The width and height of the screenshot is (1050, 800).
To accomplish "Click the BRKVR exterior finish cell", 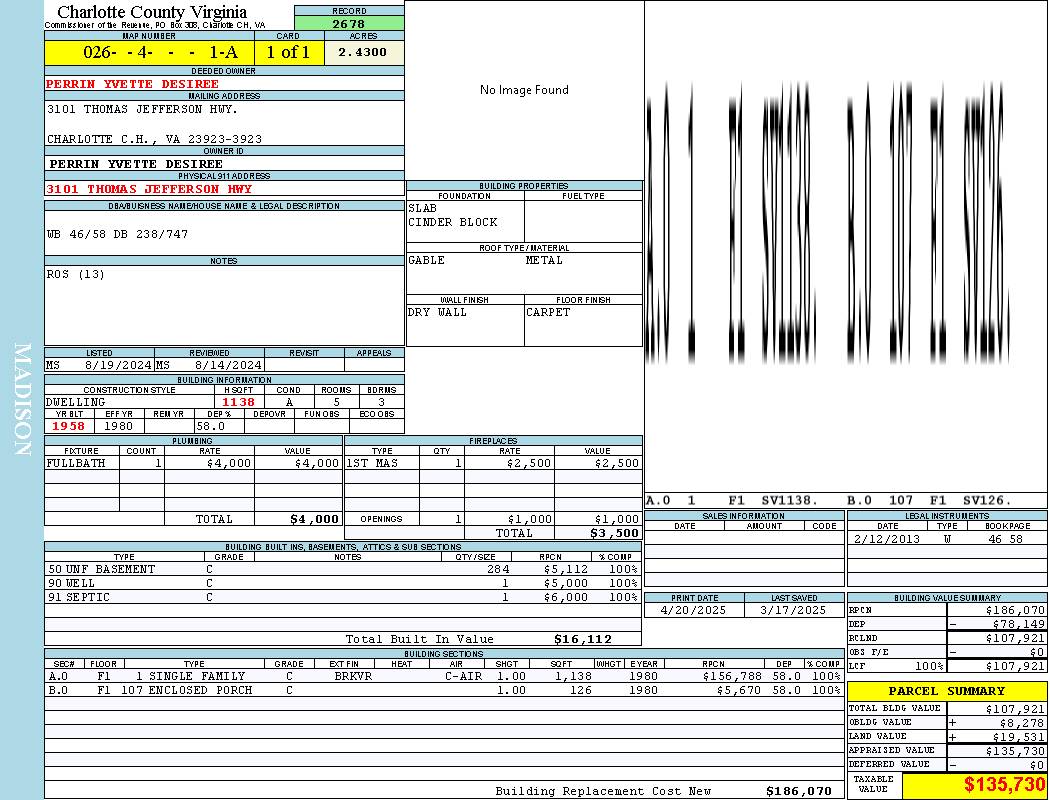I will (x=353, y=676).
